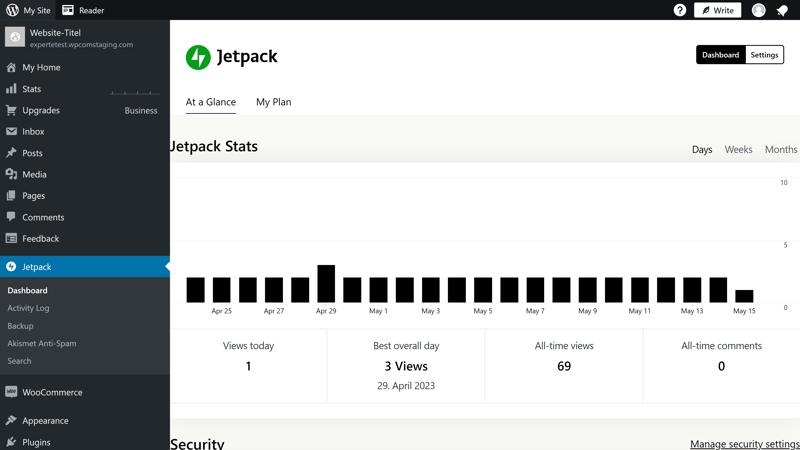Click the Plugins plug icon
Image resolution: width=800 pixels, height=450 pixels.
coord(11,442)
